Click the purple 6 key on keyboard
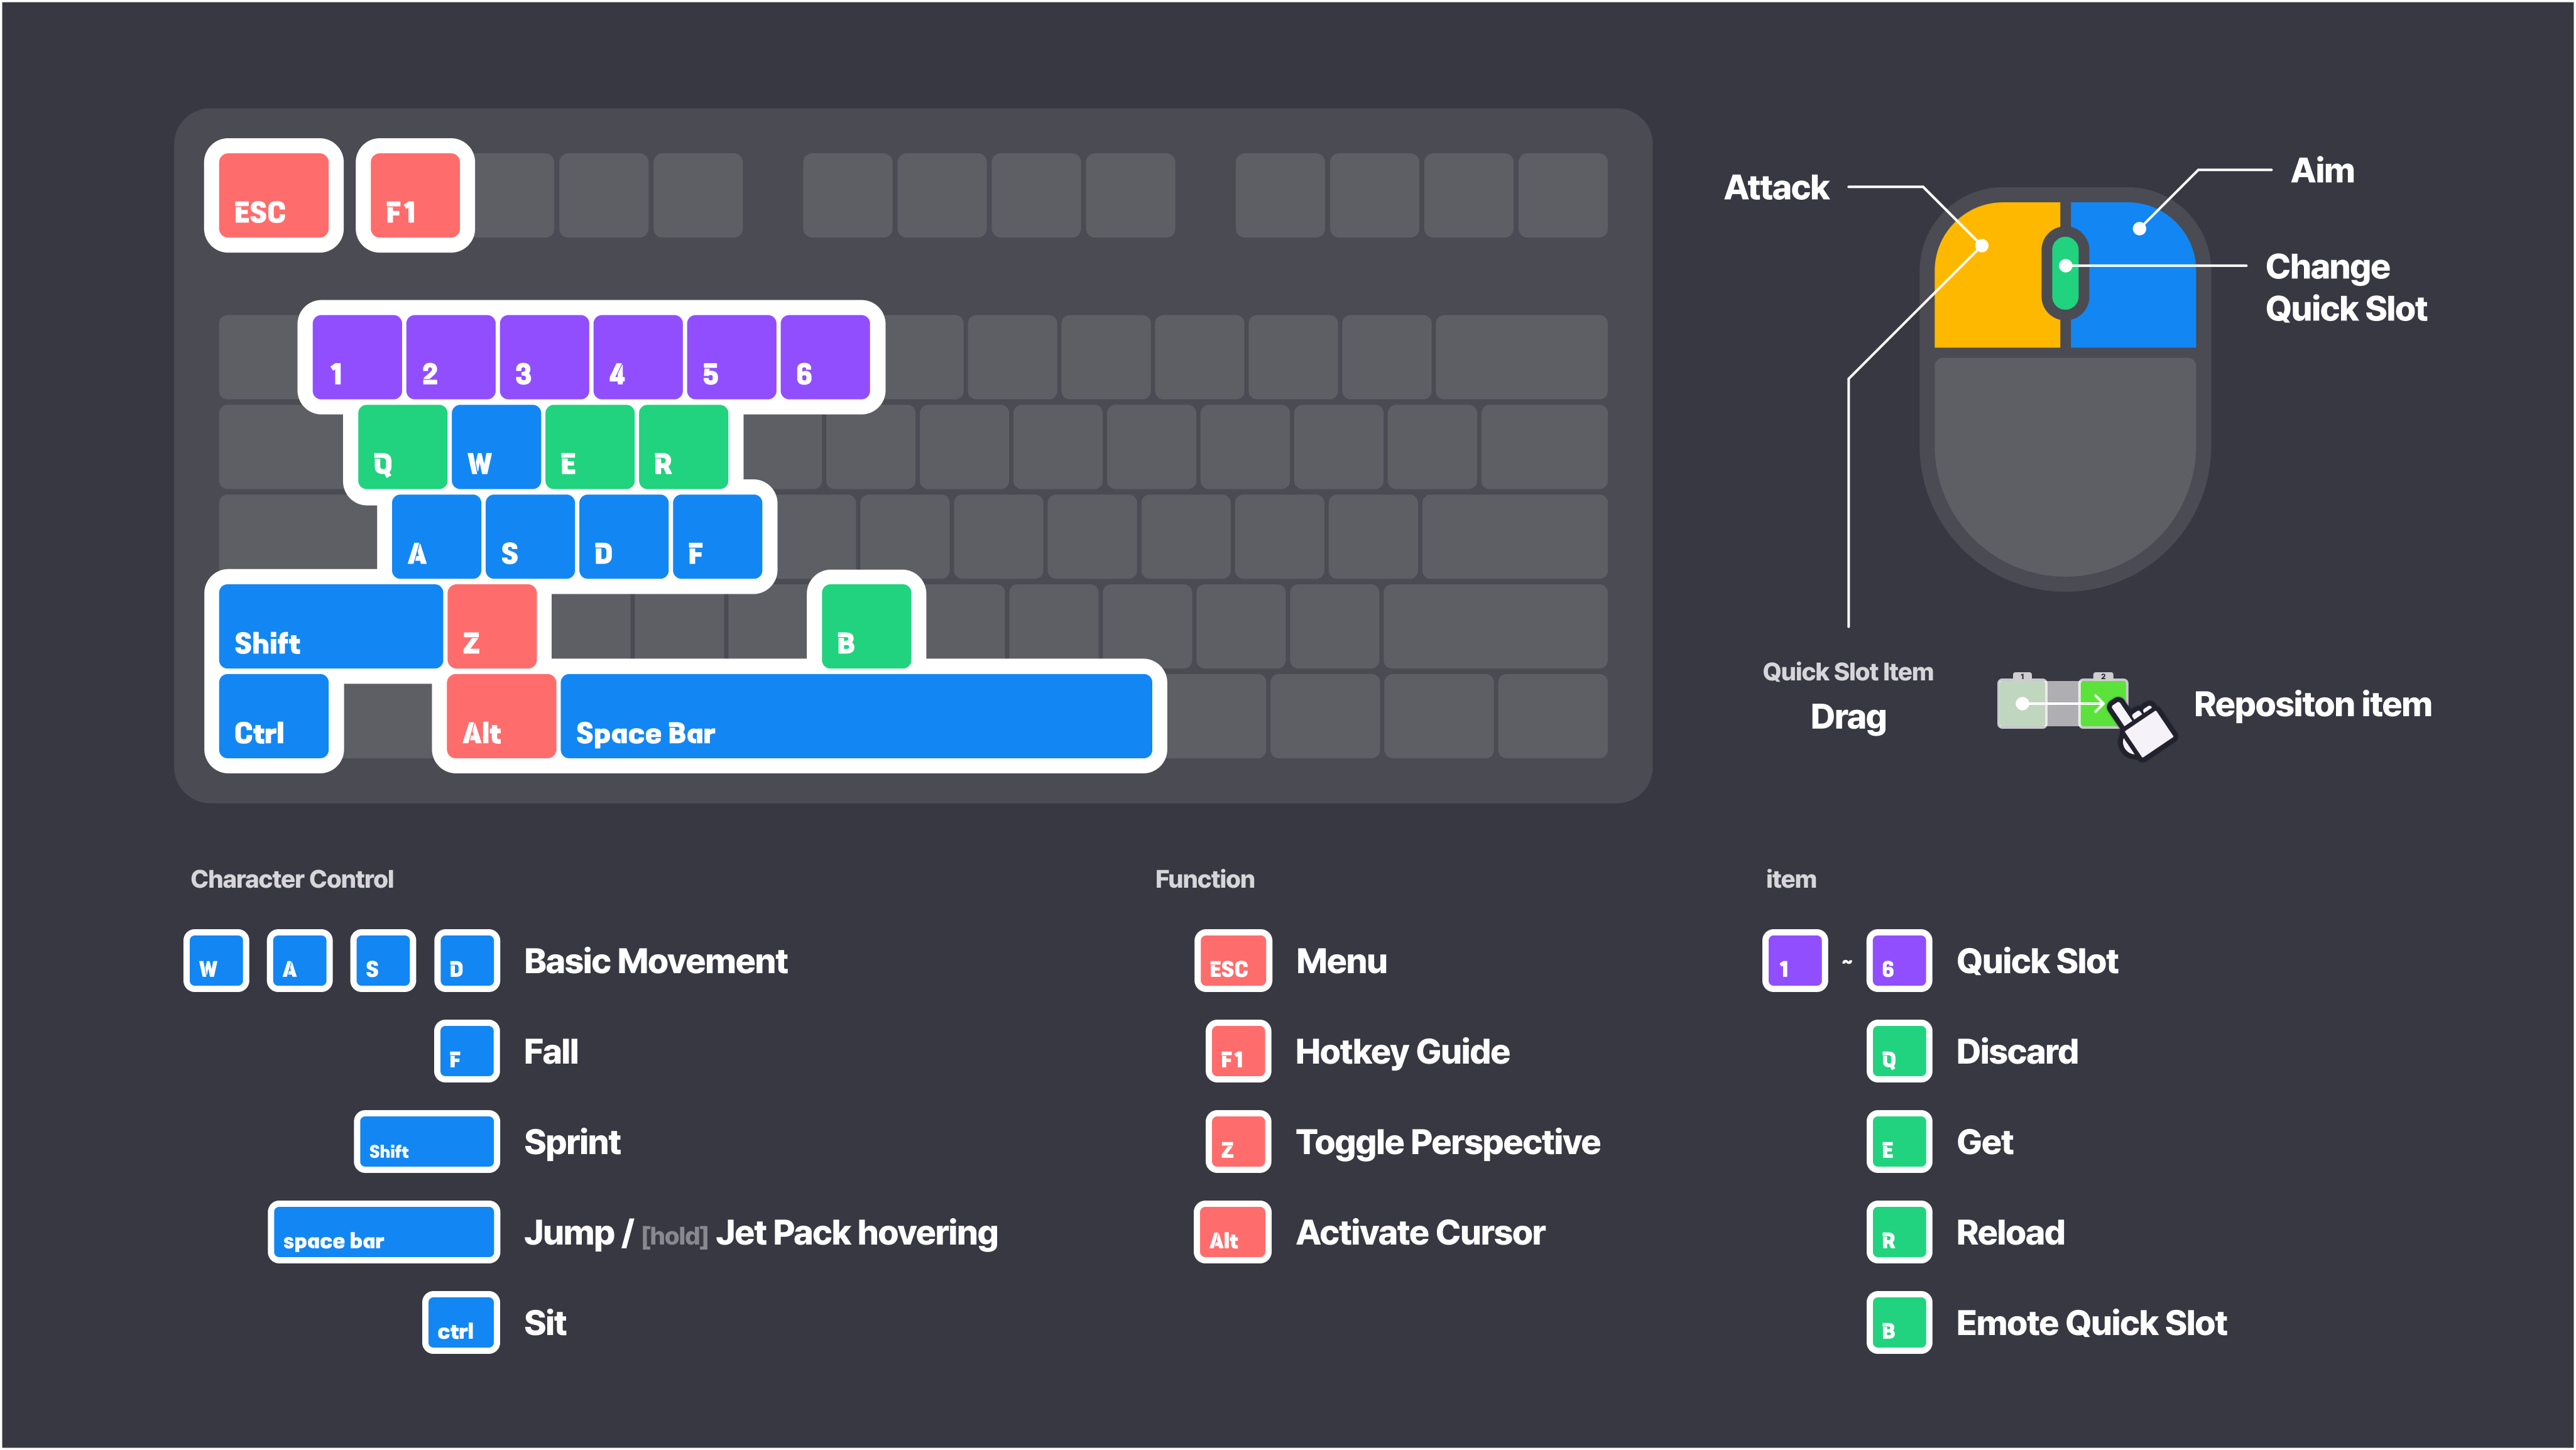Screen dimensions: 2576x1450 pos(825,357)
